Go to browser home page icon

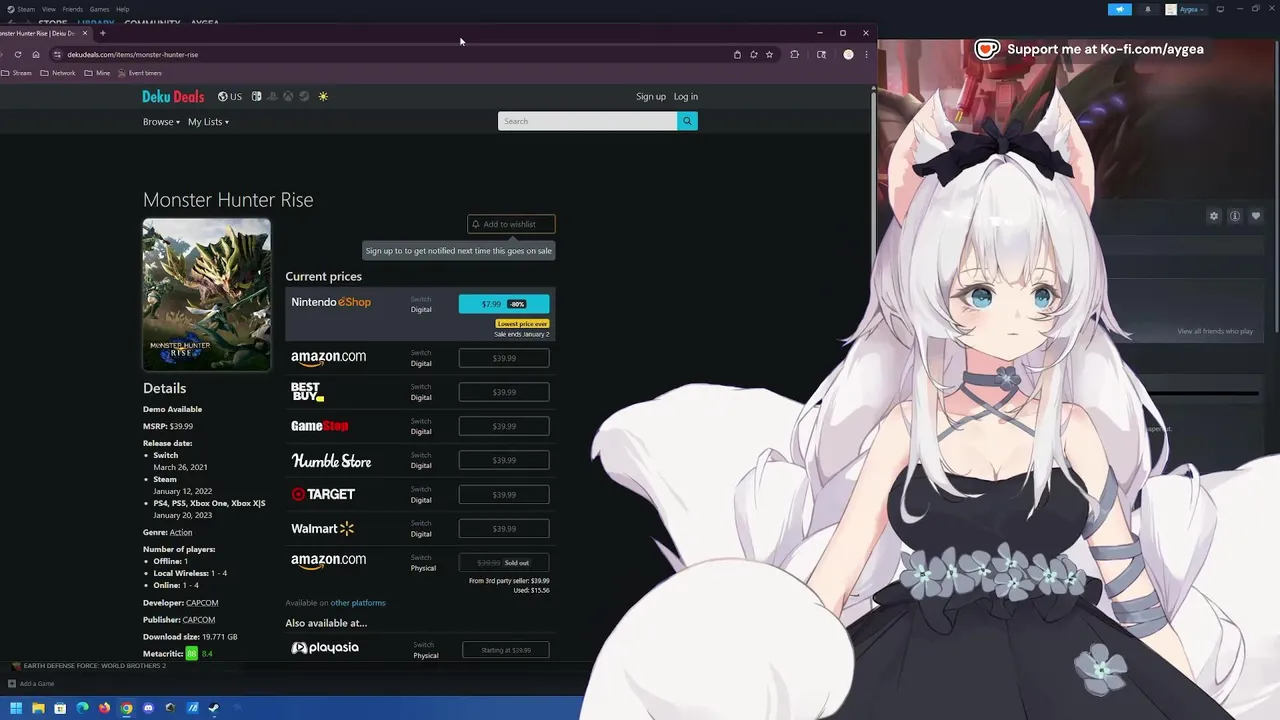[36, 55]
